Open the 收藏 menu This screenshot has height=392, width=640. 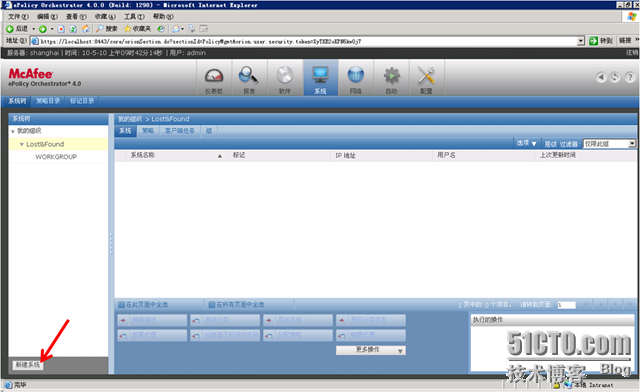pos(105,17)
